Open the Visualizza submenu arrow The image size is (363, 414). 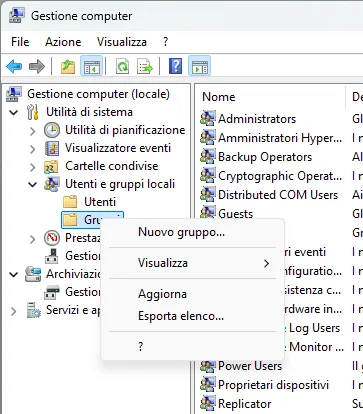pyautogui.click(x=266, y=264)
